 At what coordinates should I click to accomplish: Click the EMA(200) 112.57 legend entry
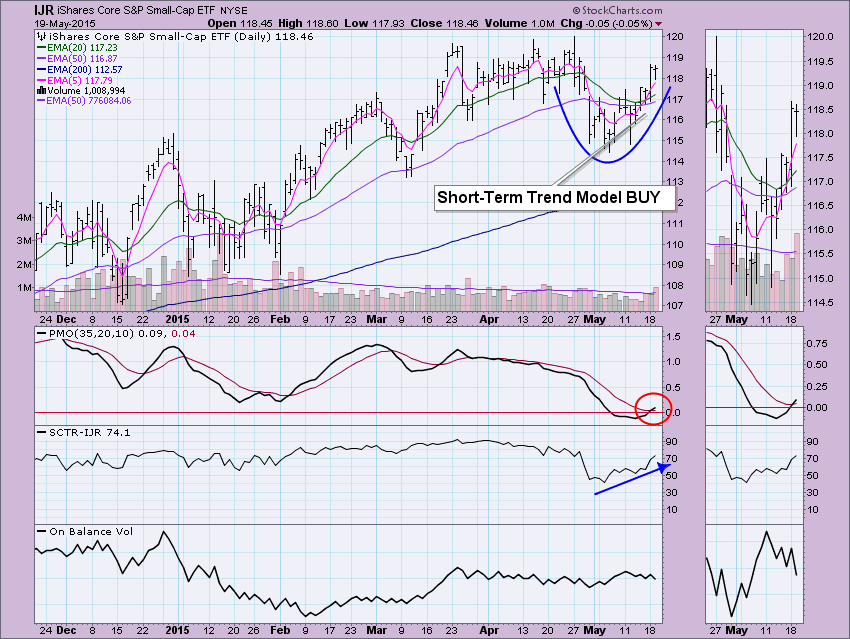click(x=80, y=69)
